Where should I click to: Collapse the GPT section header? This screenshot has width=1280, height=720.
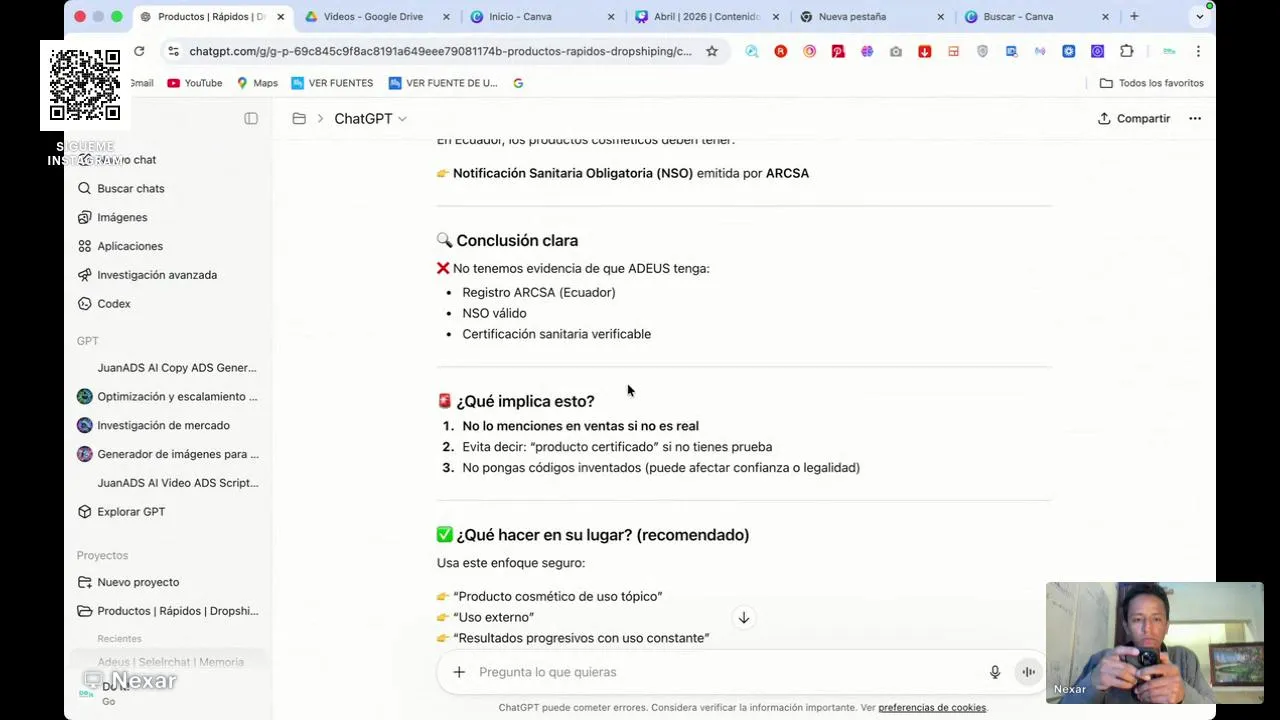tap(87, 341)
